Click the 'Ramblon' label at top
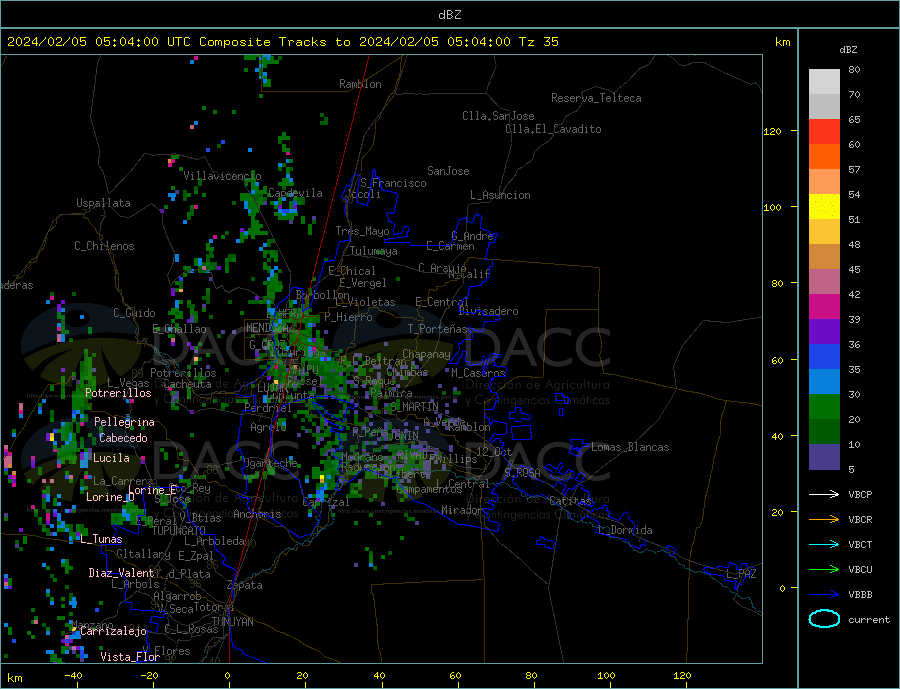900x689 pixels. tap(360, 84)
